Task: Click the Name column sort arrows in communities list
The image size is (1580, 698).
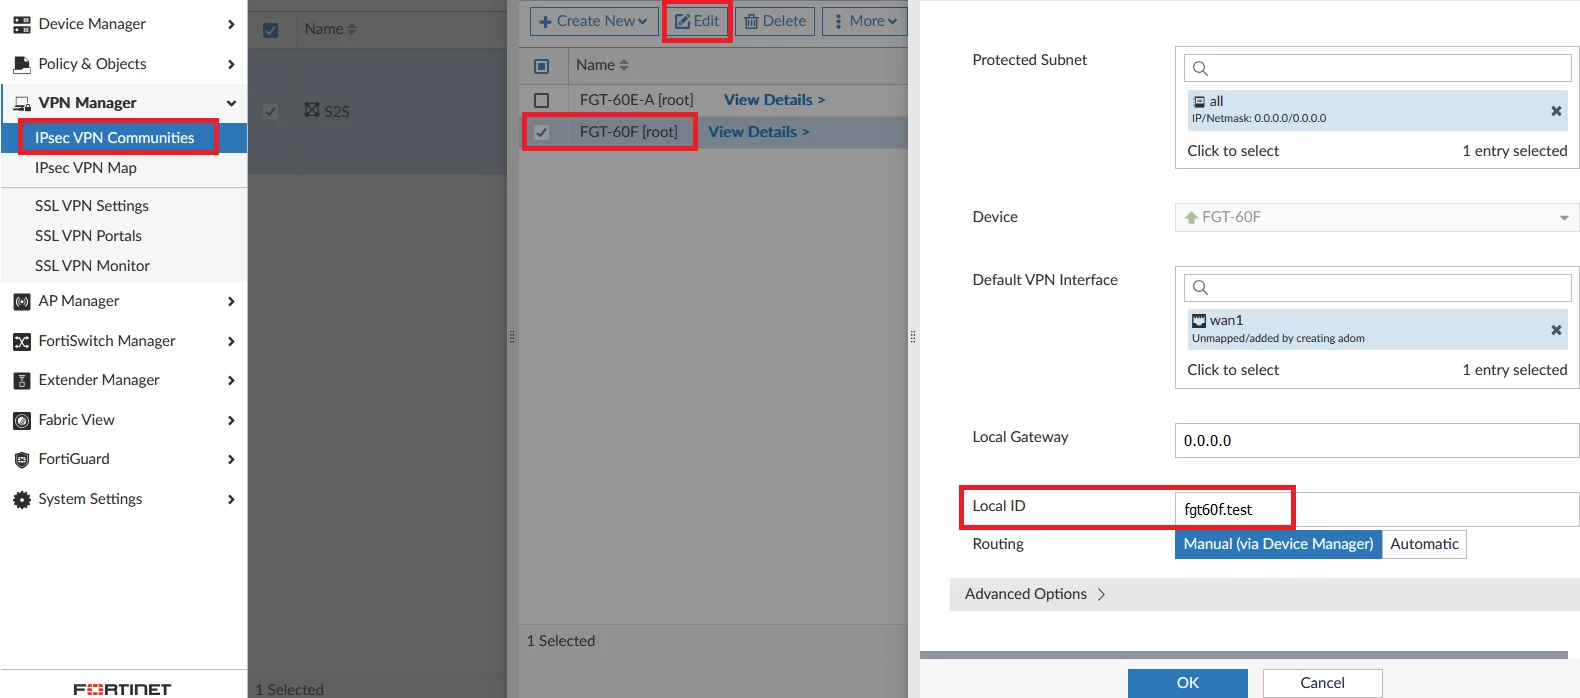Action: 351,30
